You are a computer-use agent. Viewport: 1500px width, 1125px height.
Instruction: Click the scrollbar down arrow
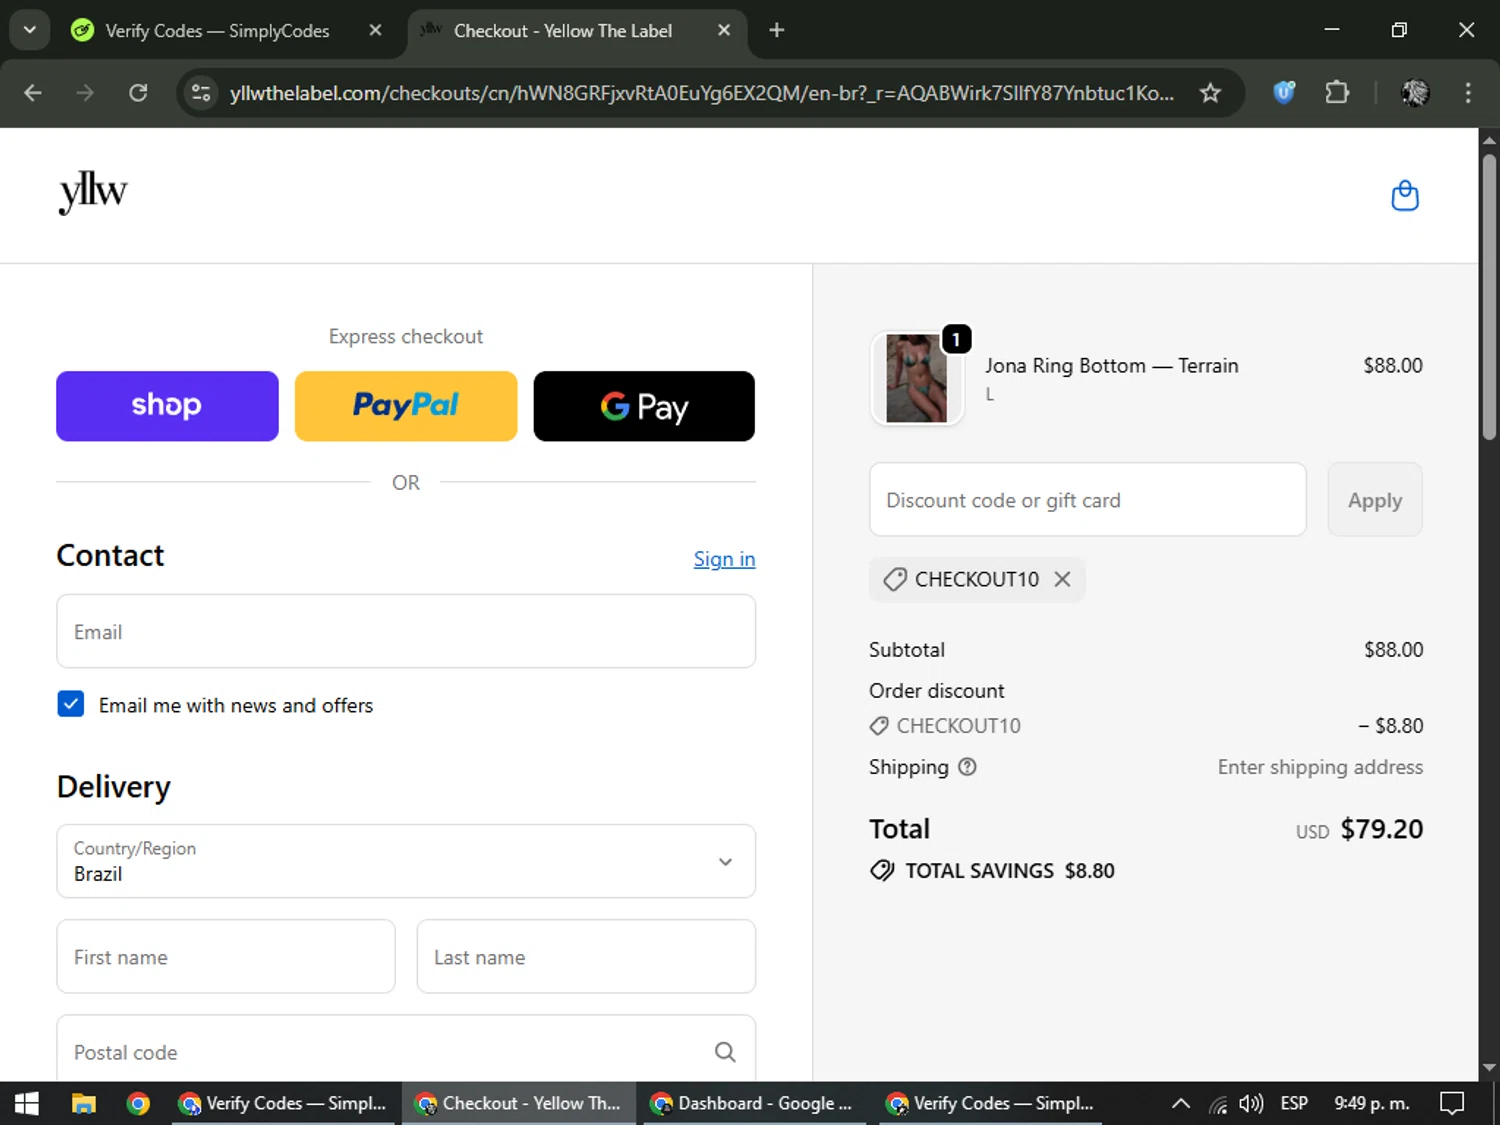click(1490, 1068)
